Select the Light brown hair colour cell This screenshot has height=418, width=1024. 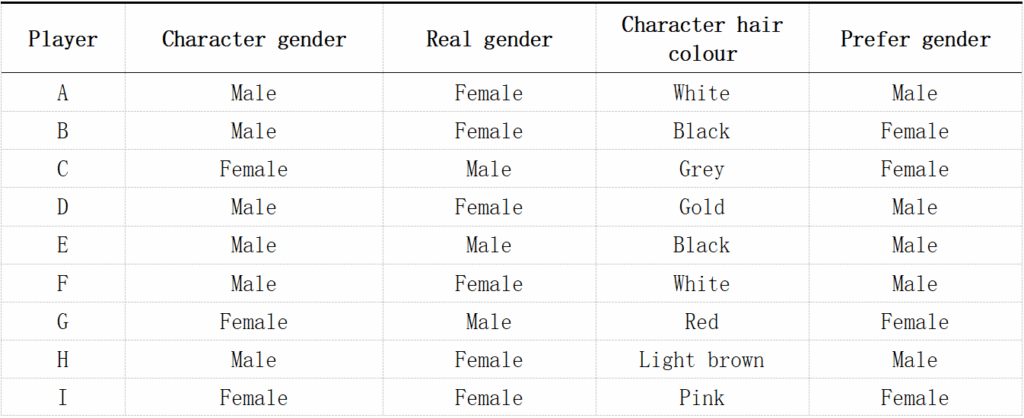click(x=701, y=360)
